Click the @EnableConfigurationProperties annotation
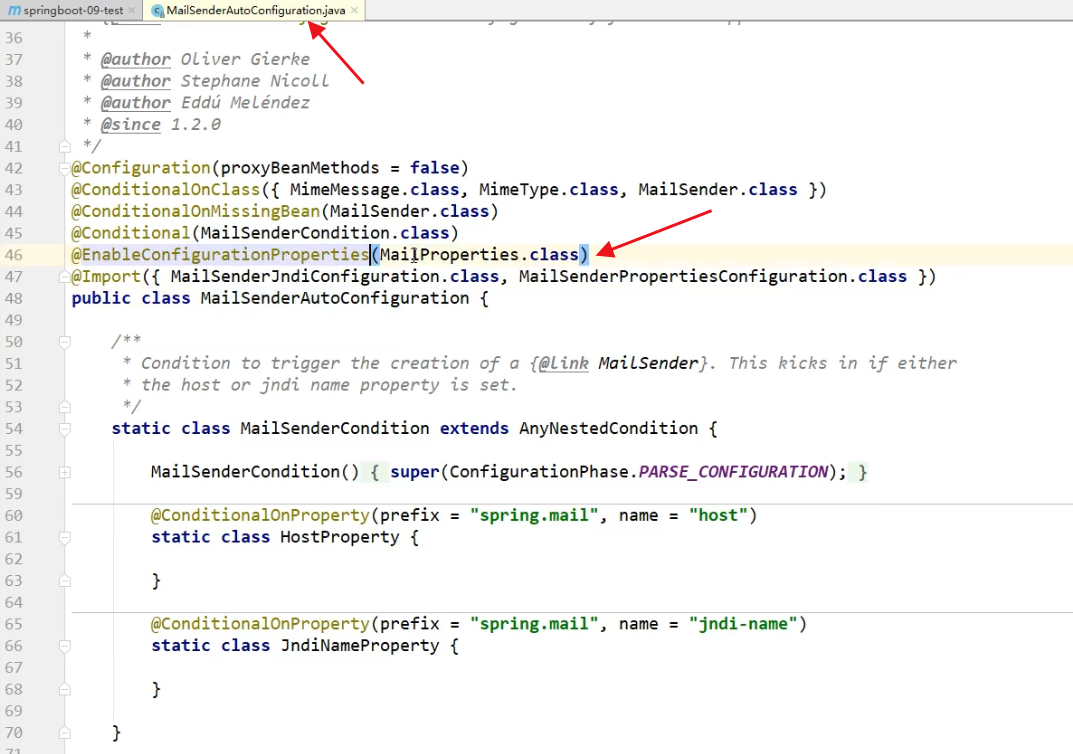The width and height of the screenshot is (1073, 754). (220, 255)
